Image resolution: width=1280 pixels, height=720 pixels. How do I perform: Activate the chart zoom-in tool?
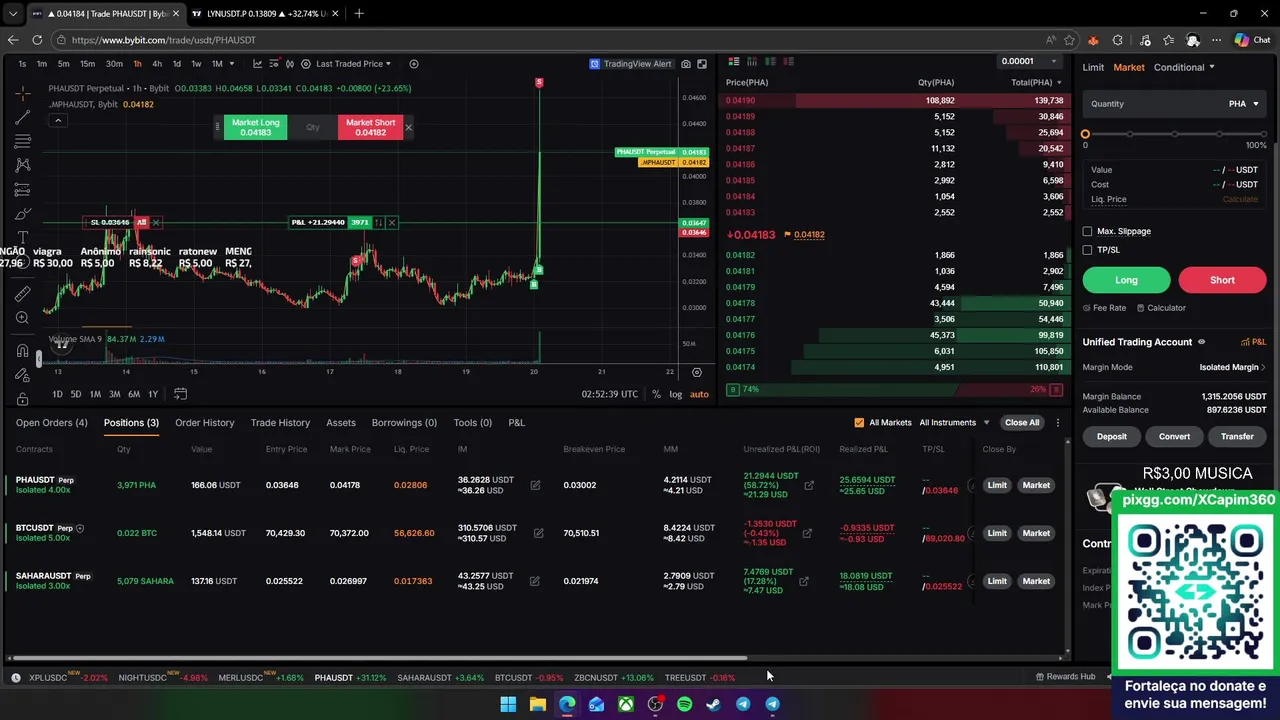tap(22, 318)
